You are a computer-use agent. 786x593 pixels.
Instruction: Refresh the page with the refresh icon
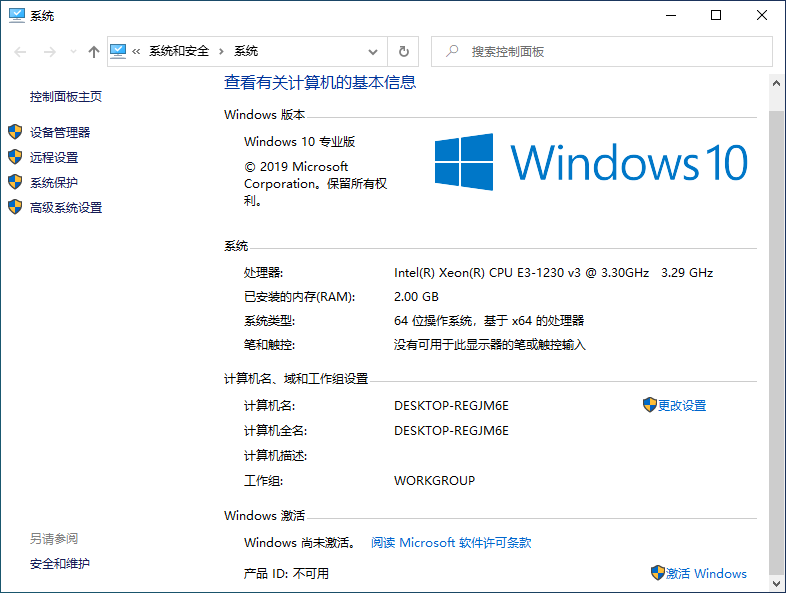[x=404, y=52]
